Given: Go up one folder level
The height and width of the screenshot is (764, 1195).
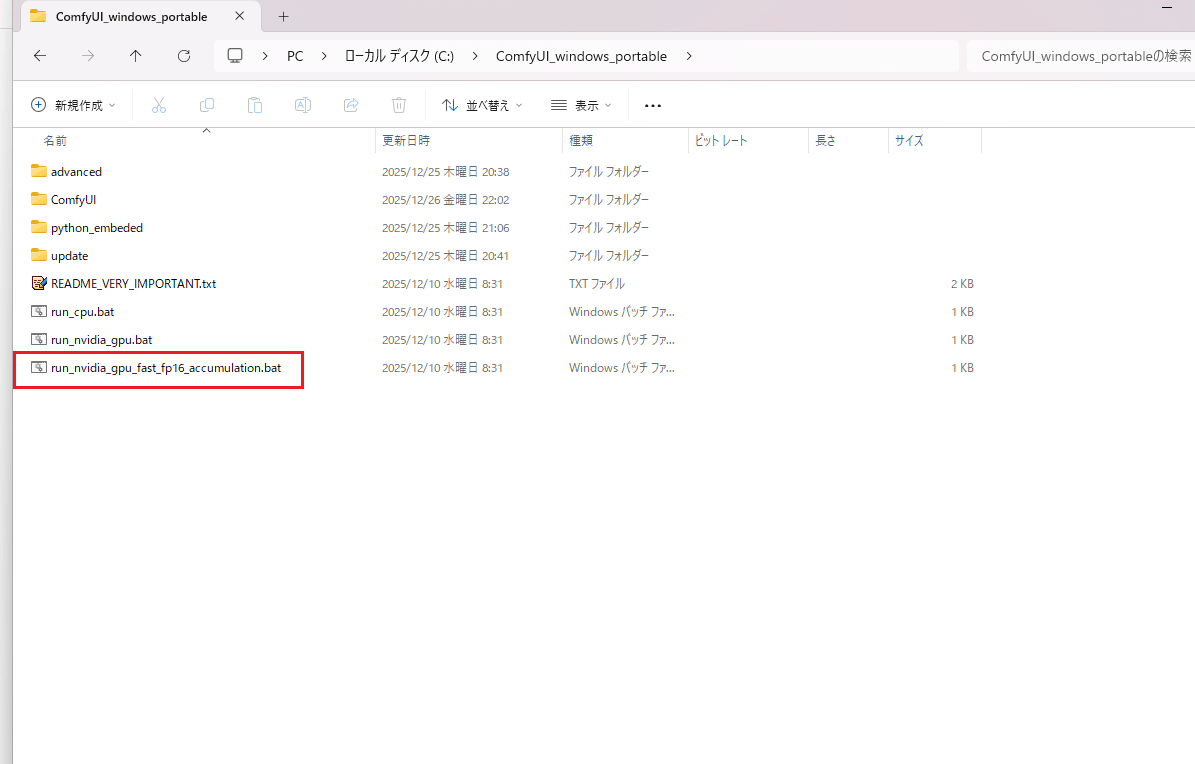Looking at the screenshot, I should tap(135, 56).
